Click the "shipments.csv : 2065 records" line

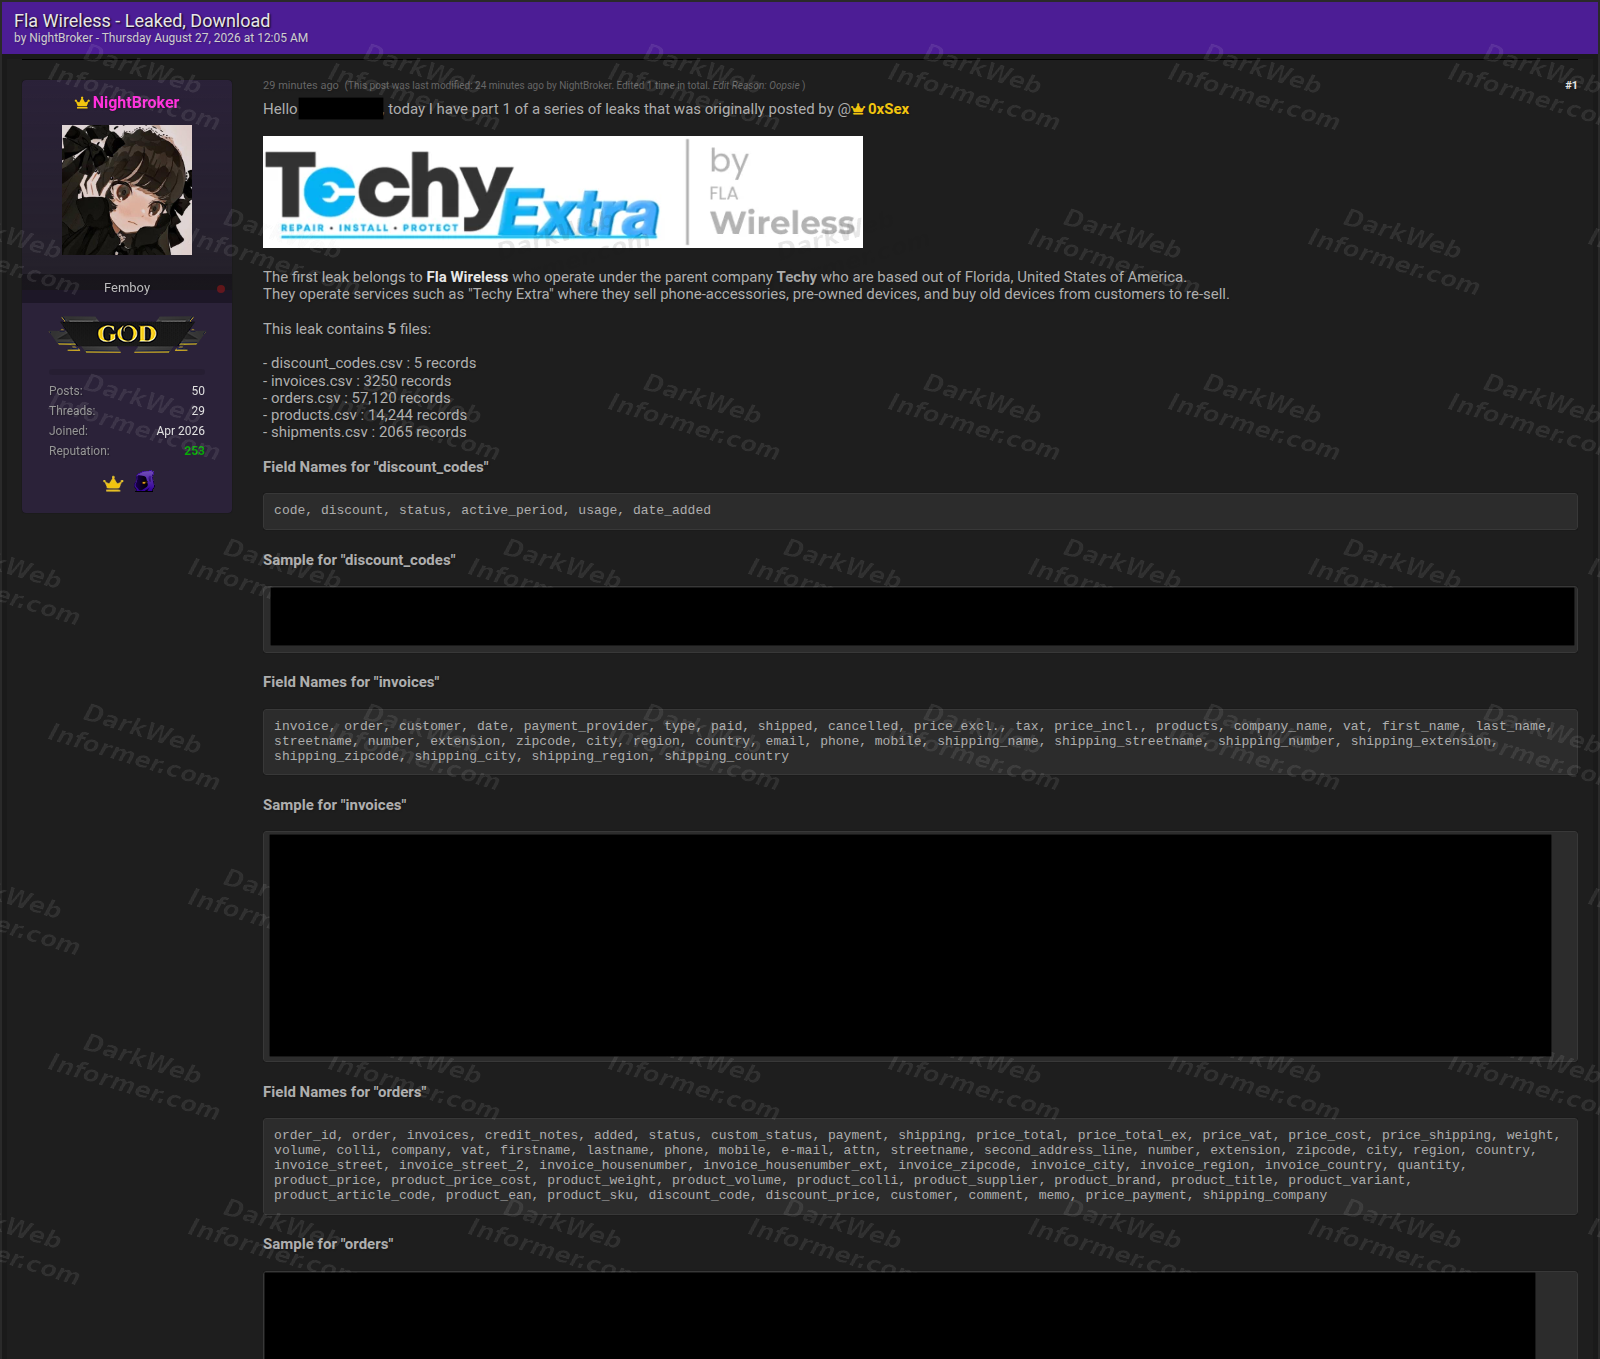point(365,432)
